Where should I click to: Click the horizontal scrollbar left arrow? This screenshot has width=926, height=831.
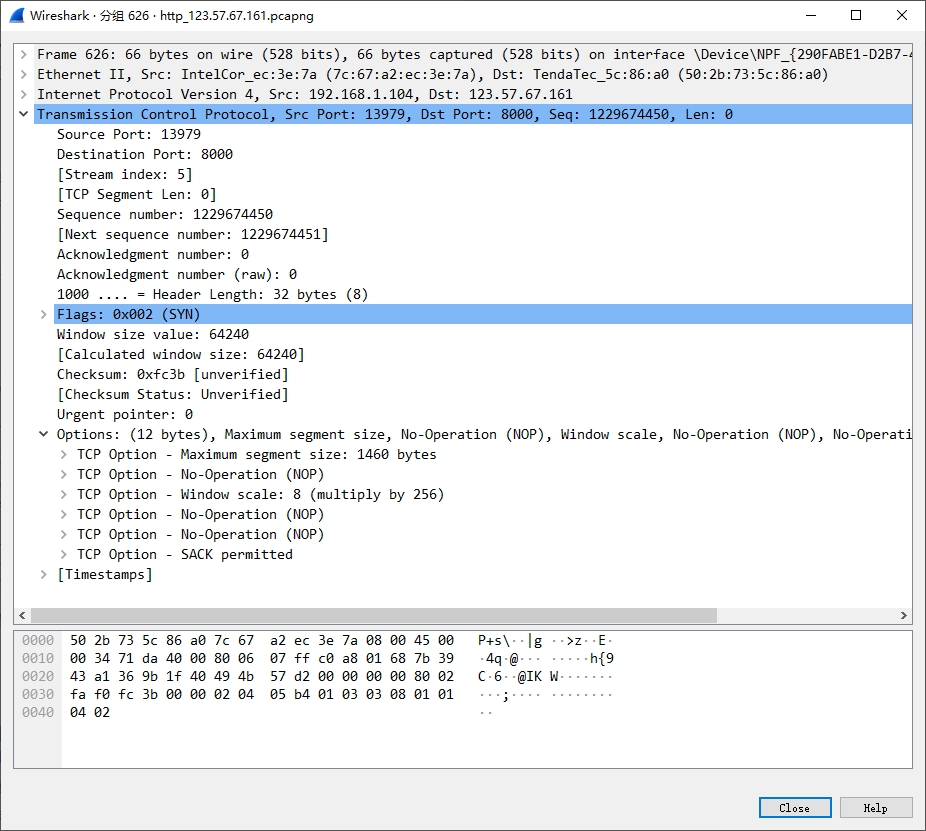[x=23, y=616]
